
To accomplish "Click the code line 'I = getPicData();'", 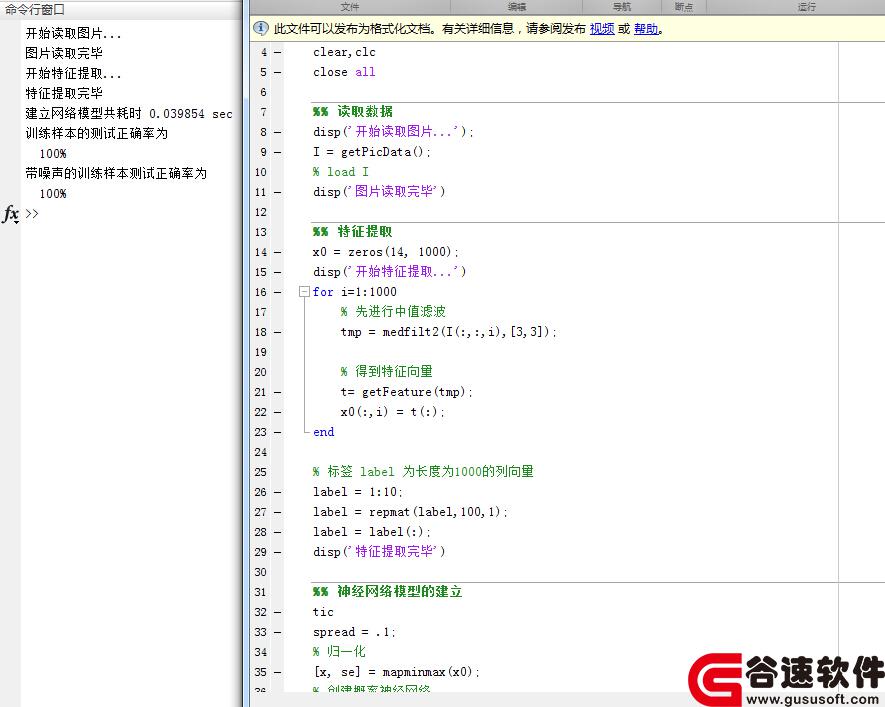I will (x=372, y=152).
